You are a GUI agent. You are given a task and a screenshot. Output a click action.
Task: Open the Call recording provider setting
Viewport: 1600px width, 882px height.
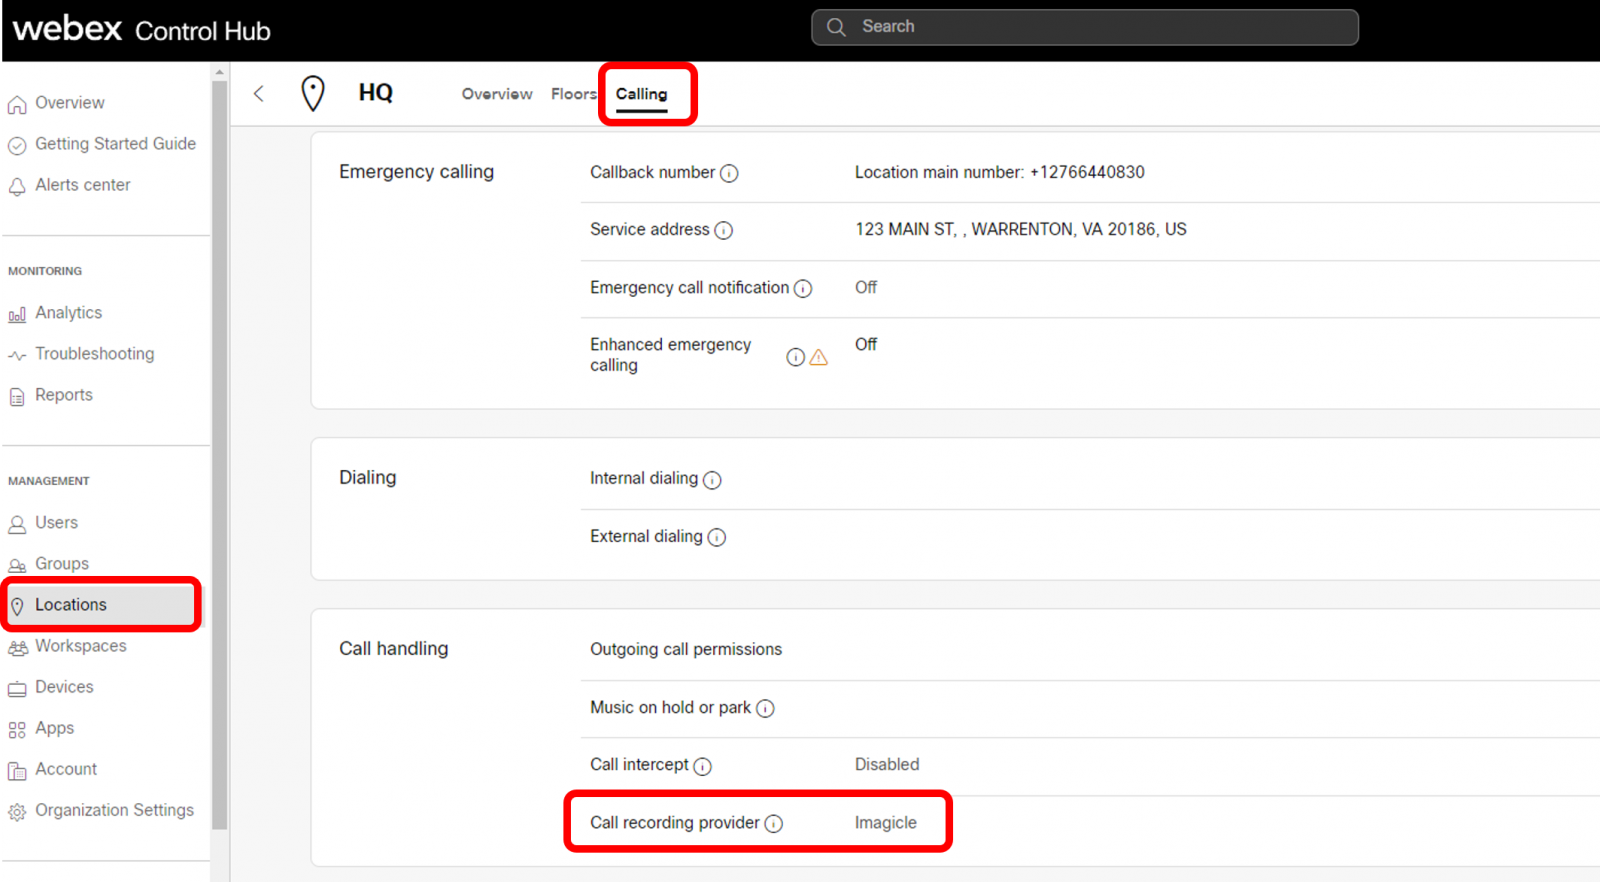[x=675, y=823]
